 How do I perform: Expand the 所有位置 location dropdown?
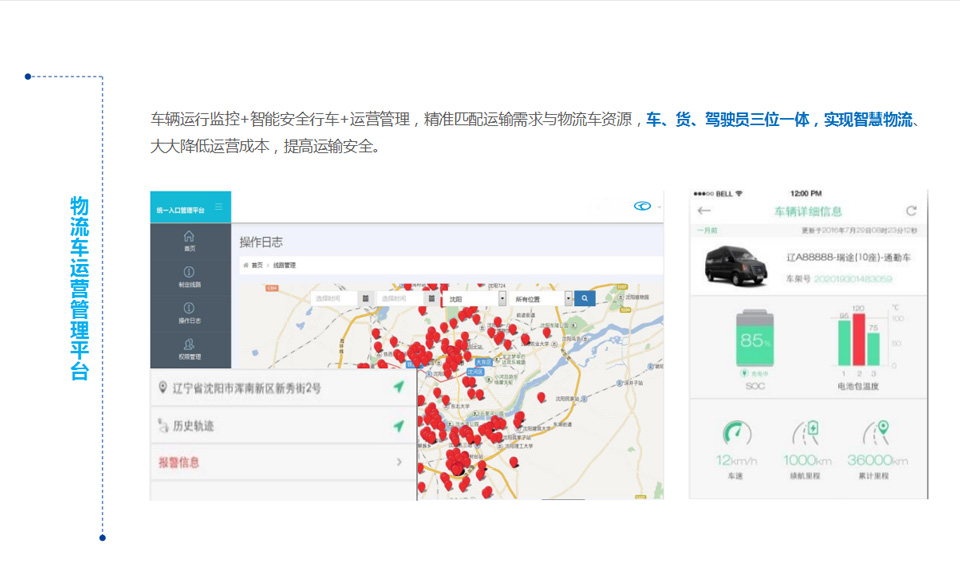541,298
